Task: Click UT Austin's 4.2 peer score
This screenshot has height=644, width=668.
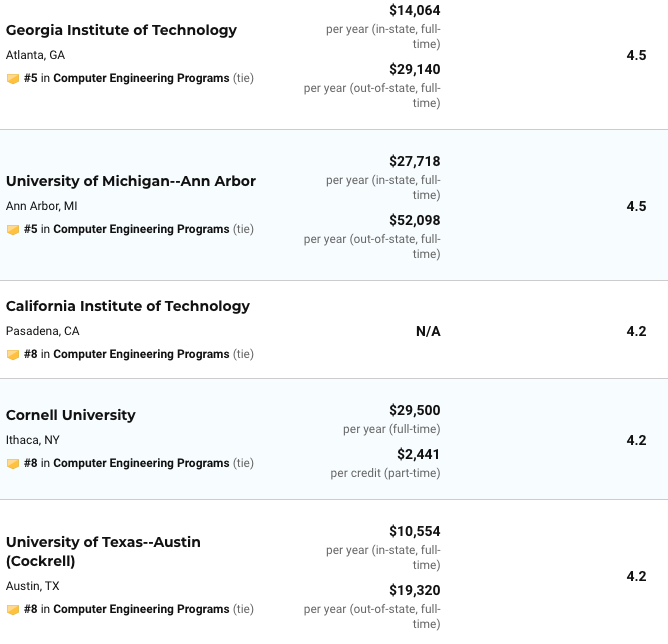Action: [636, 576]
